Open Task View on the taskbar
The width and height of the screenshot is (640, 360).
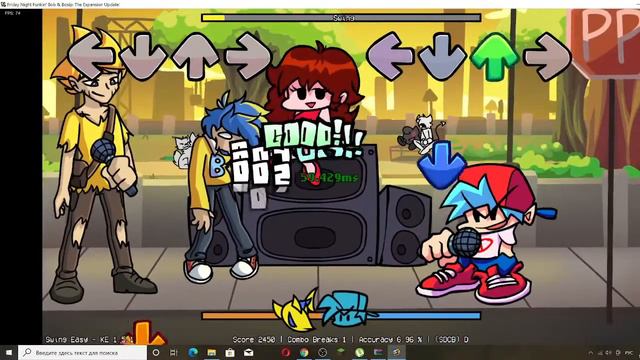(173, 352)
